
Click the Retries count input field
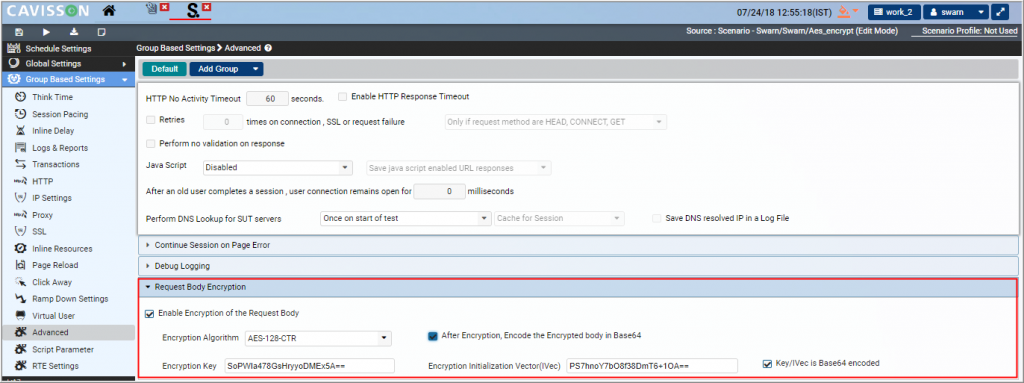(223, 122)
